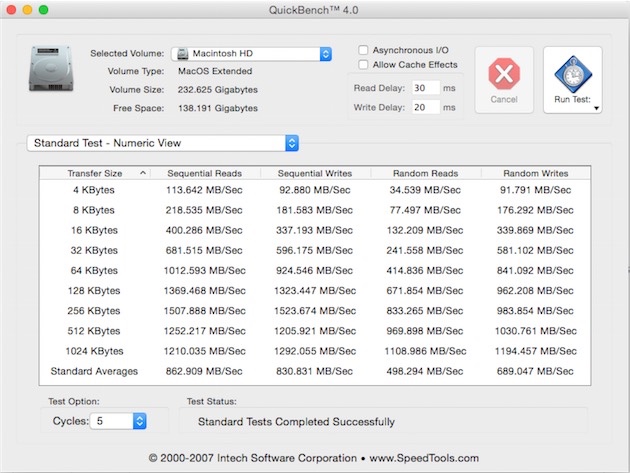Click the Read Delay input field
Viewport: 630px width, 473px height.
(426, 88)
